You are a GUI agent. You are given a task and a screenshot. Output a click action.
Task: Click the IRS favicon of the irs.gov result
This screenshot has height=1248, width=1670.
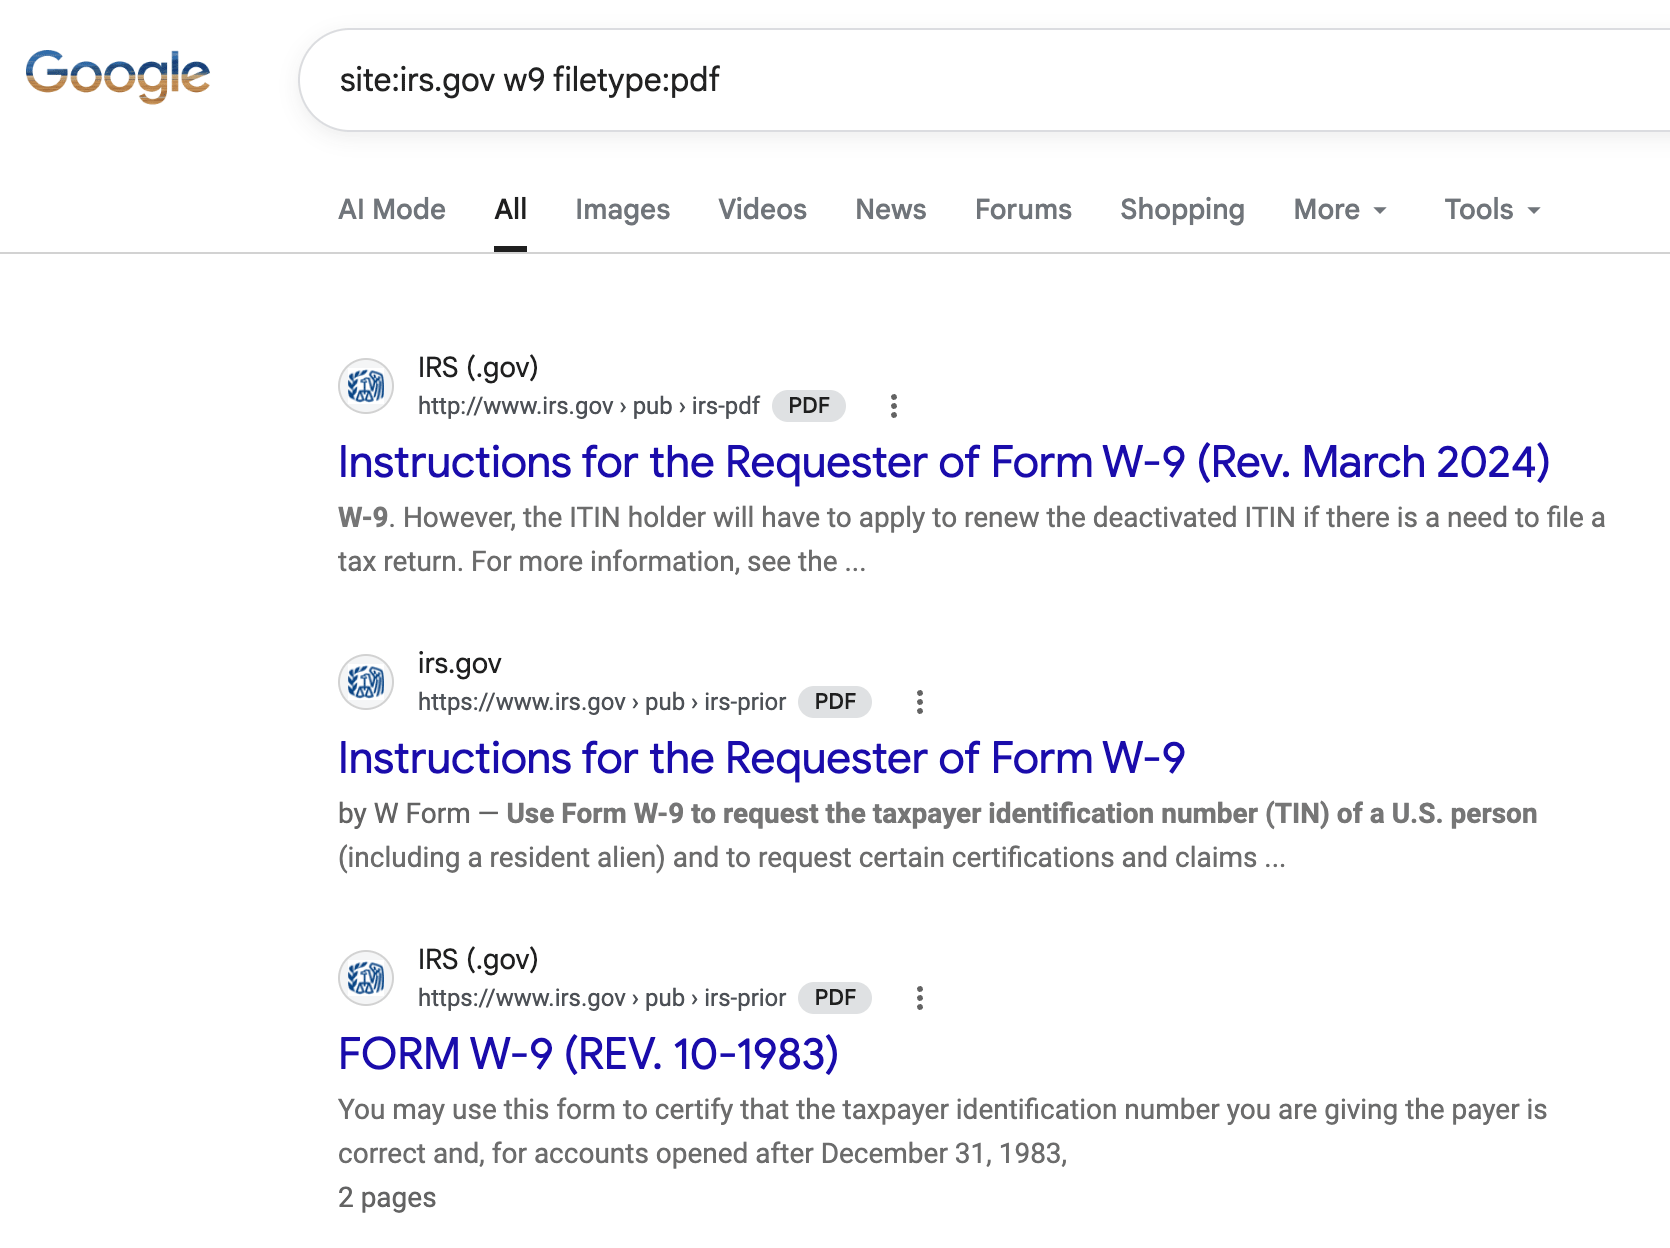click(366, 682)
